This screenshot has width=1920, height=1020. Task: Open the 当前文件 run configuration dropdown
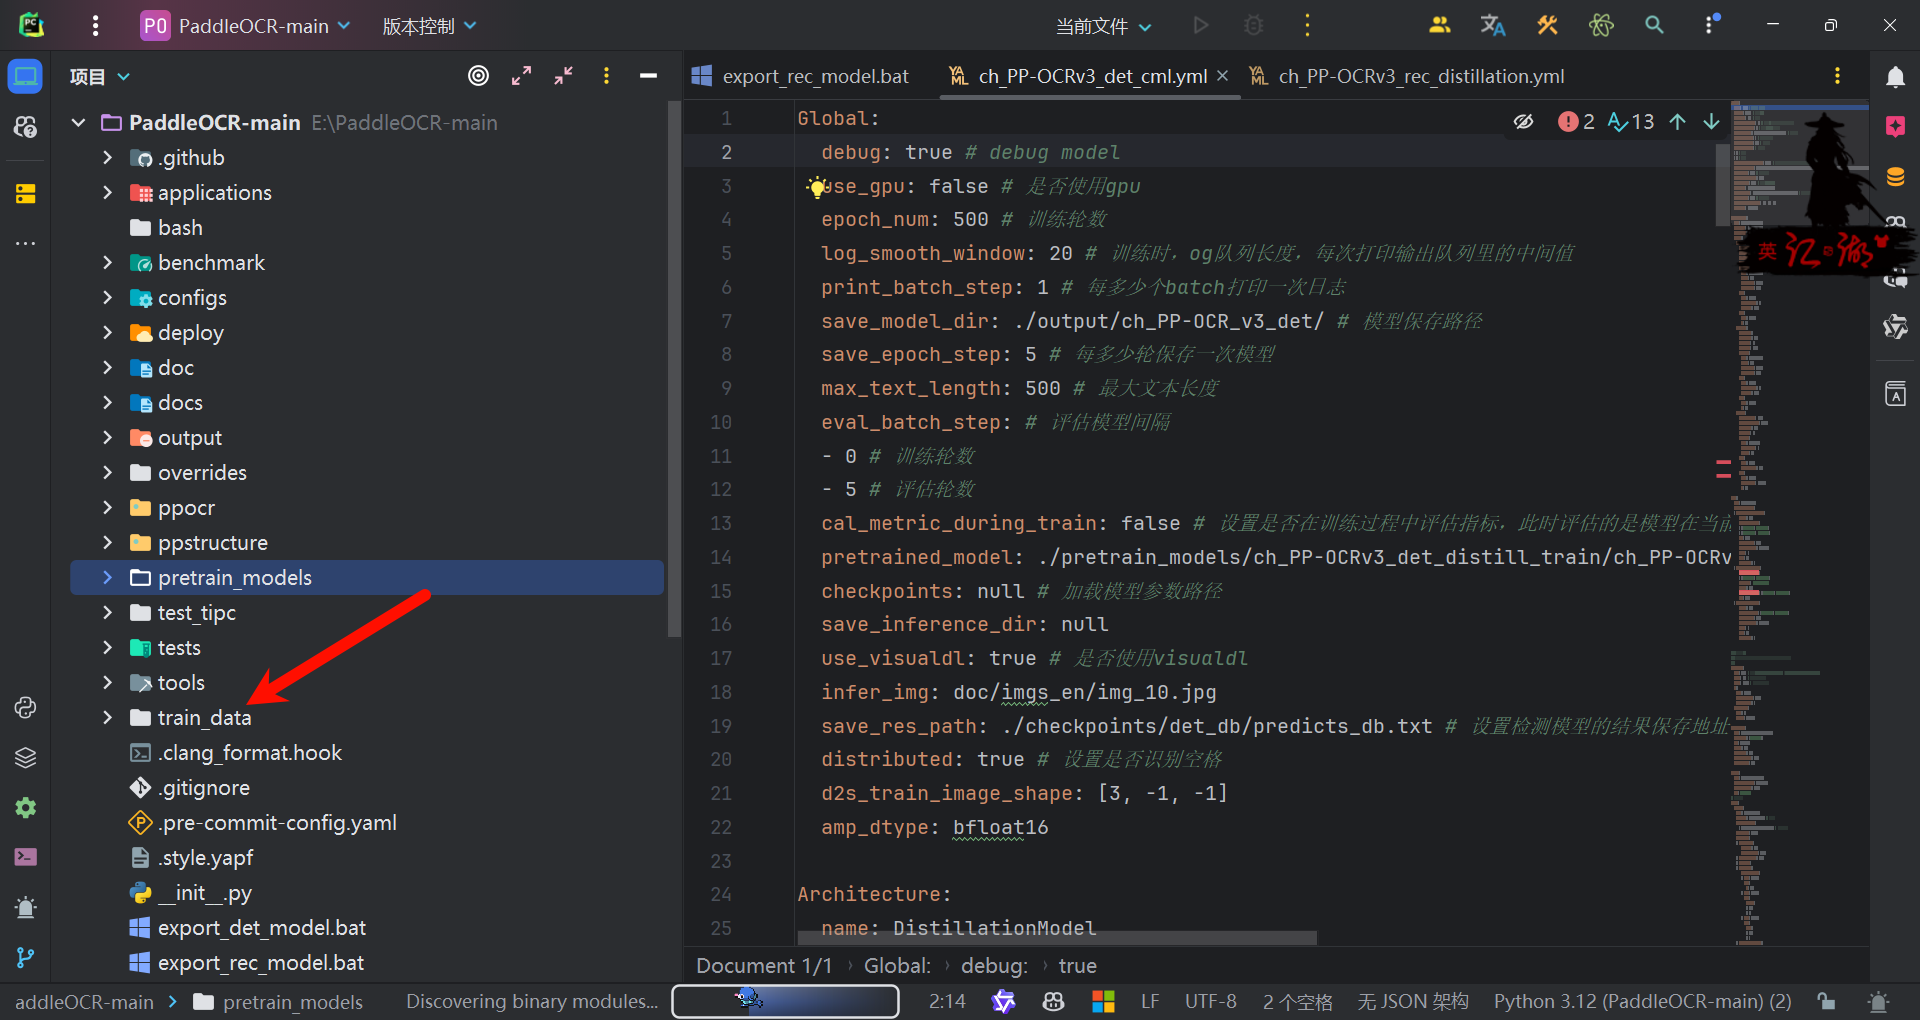pyautogui.click(x=1104, y=26)
